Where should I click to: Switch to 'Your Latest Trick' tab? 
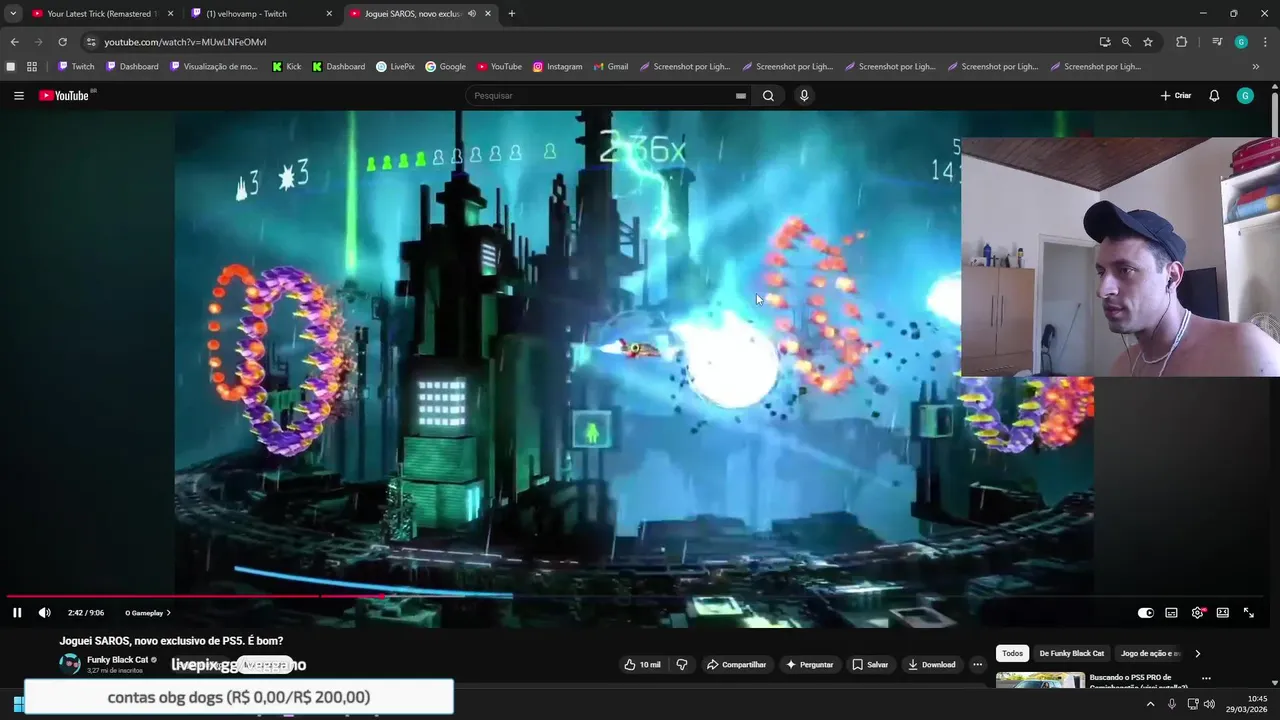[x=102, y=14]
